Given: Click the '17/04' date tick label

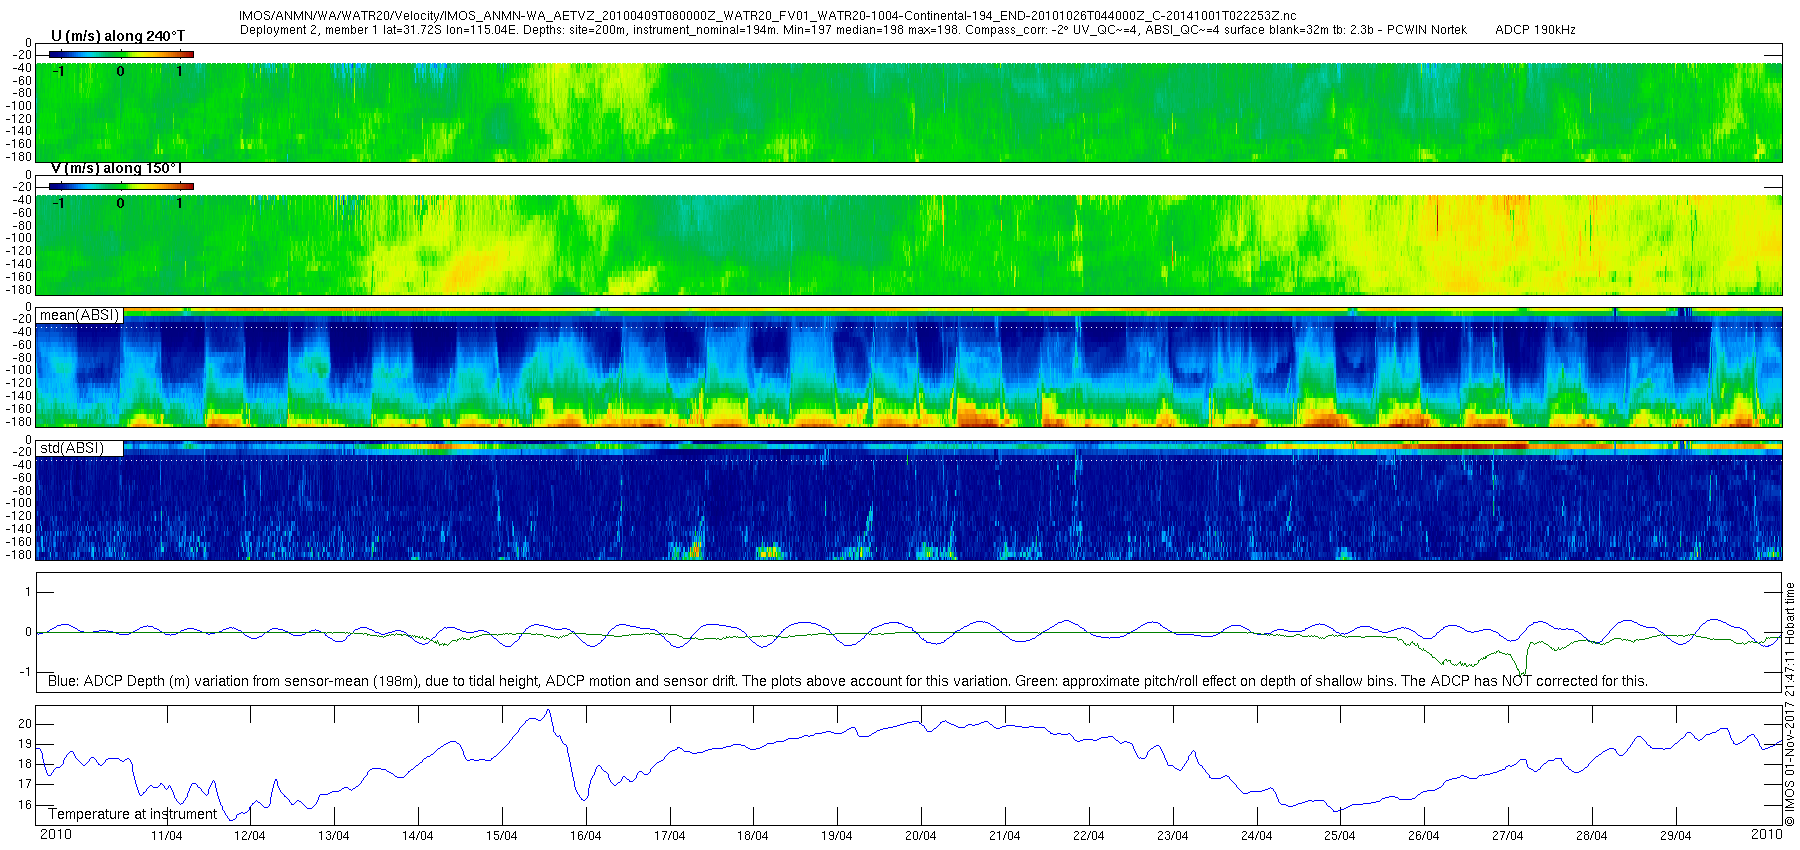Looking at the screenshot, I should [670, 836].
